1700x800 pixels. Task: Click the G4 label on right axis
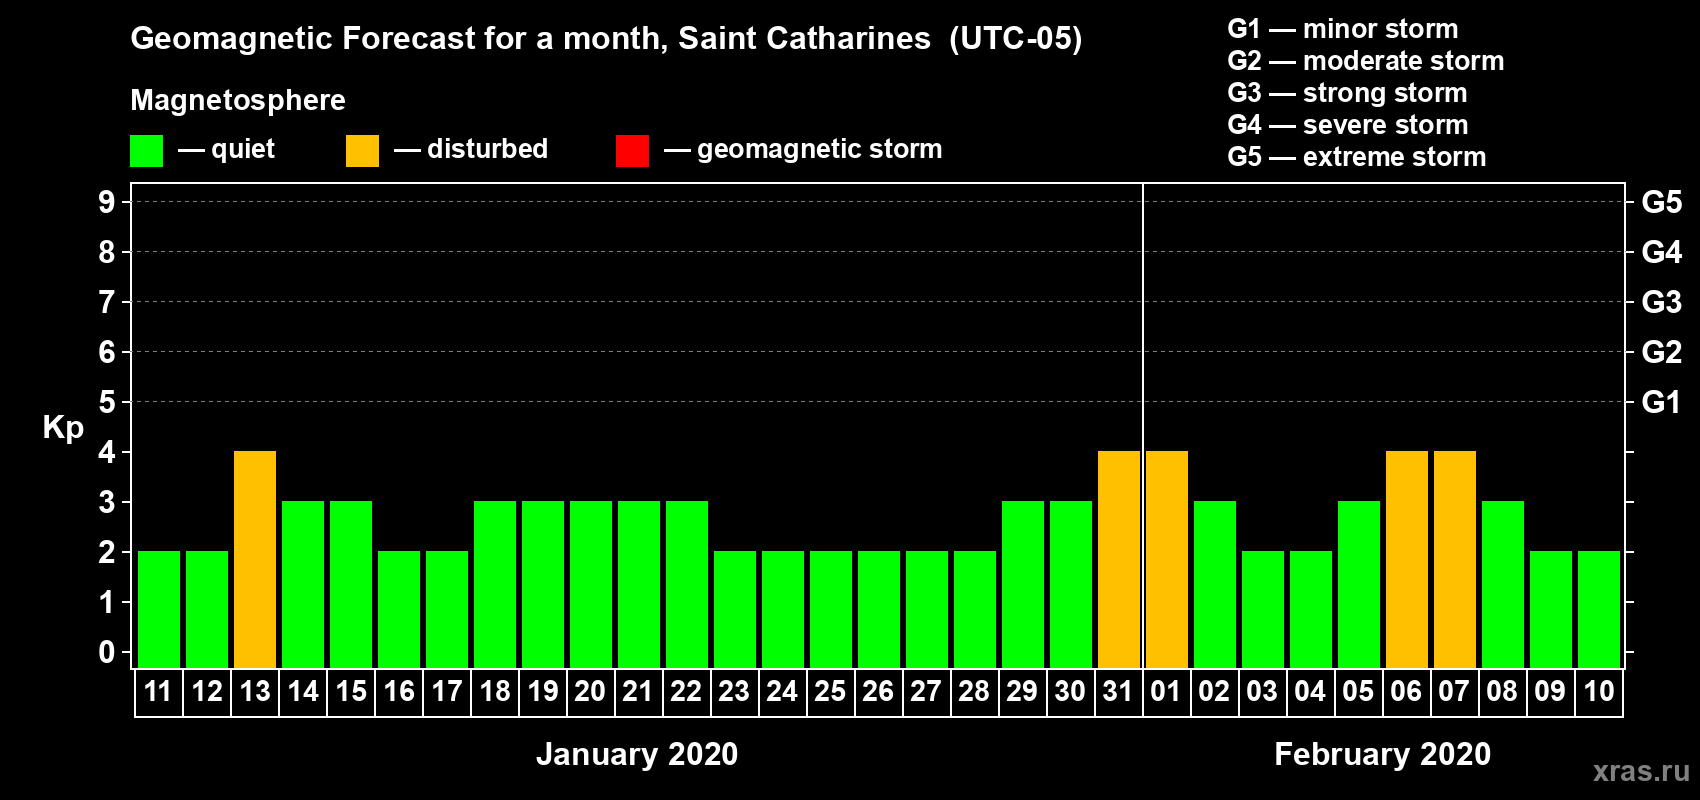coord(1662,252)
